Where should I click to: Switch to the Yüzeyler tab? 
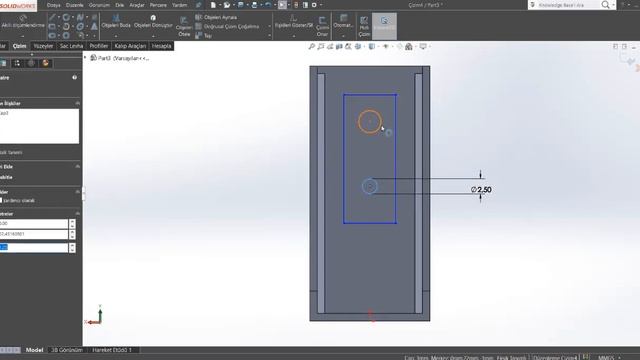(43, 46)
